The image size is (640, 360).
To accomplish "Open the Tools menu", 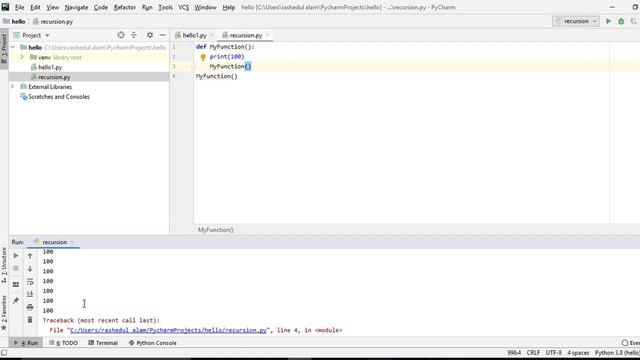I will coord(165,7).
